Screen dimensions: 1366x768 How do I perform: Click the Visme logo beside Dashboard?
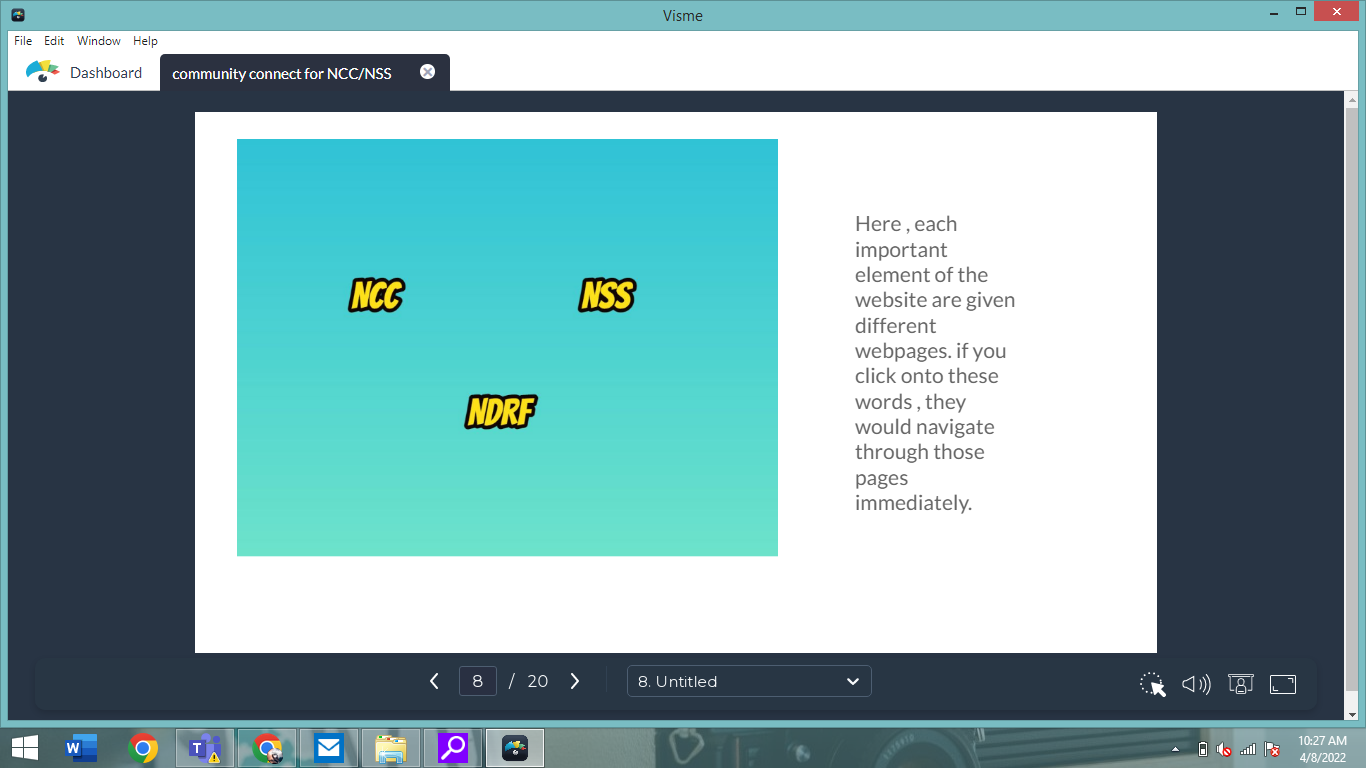(42, 72)
